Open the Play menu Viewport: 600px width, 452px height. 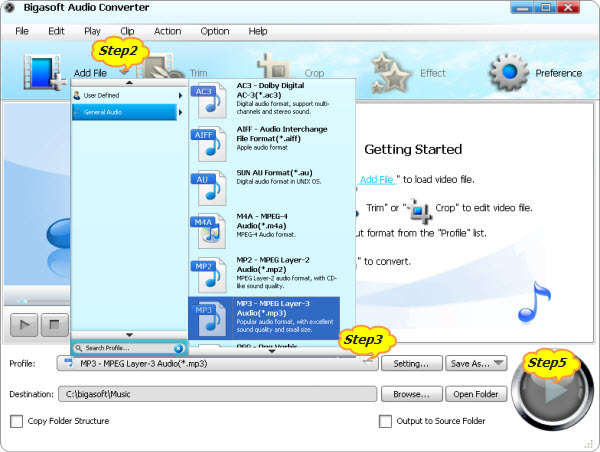coord(92,31)
